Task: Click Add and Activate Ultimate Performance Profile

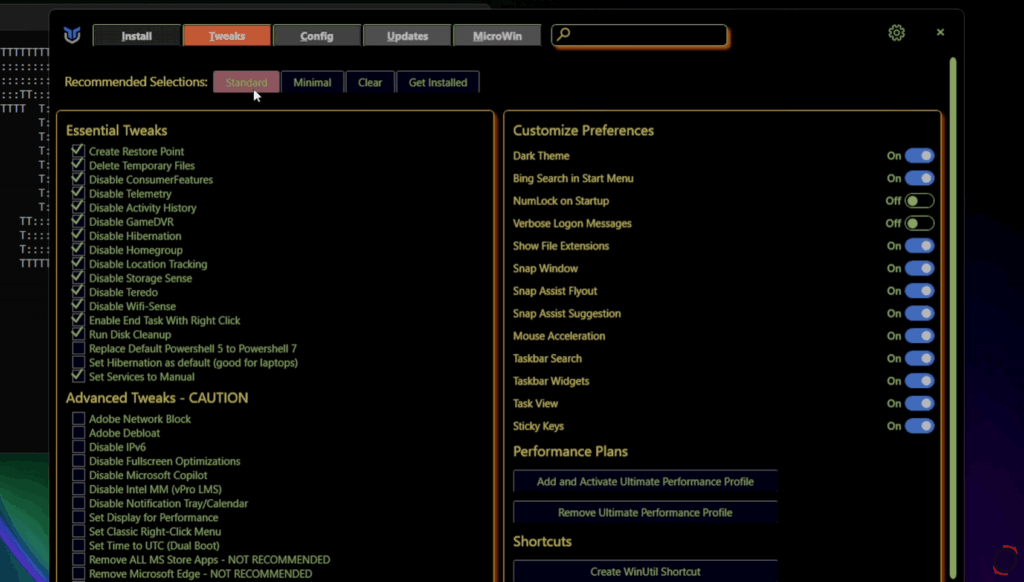Action: click(645, 481)
